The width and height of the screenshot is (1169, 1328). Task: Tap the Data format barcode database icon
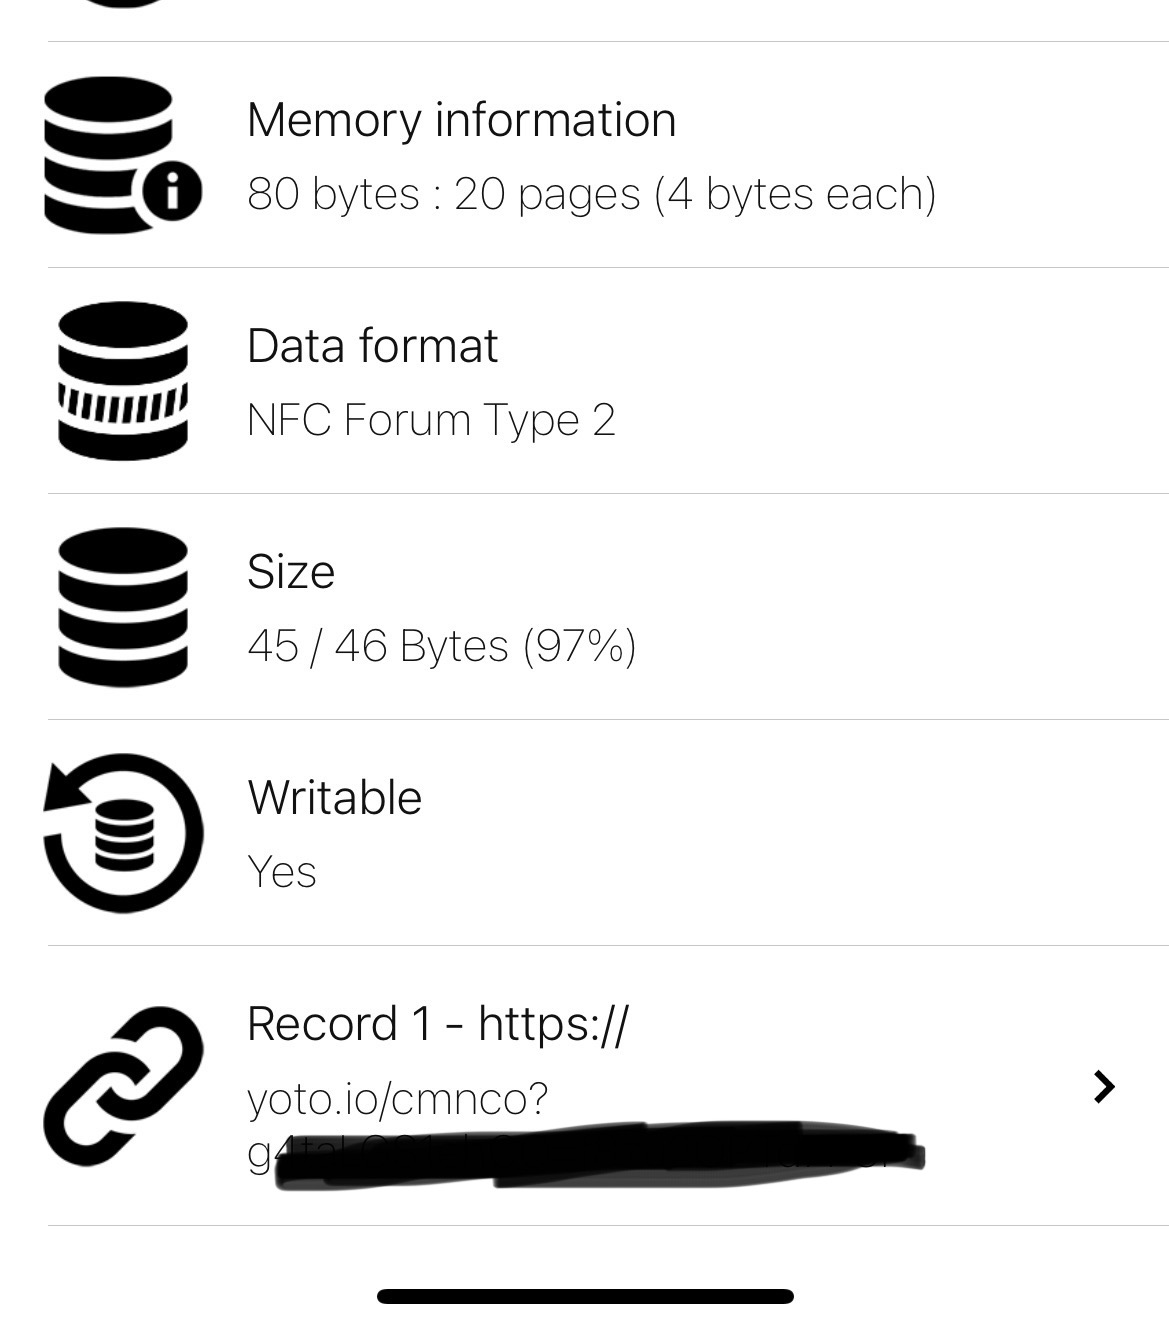pos(122,380)
